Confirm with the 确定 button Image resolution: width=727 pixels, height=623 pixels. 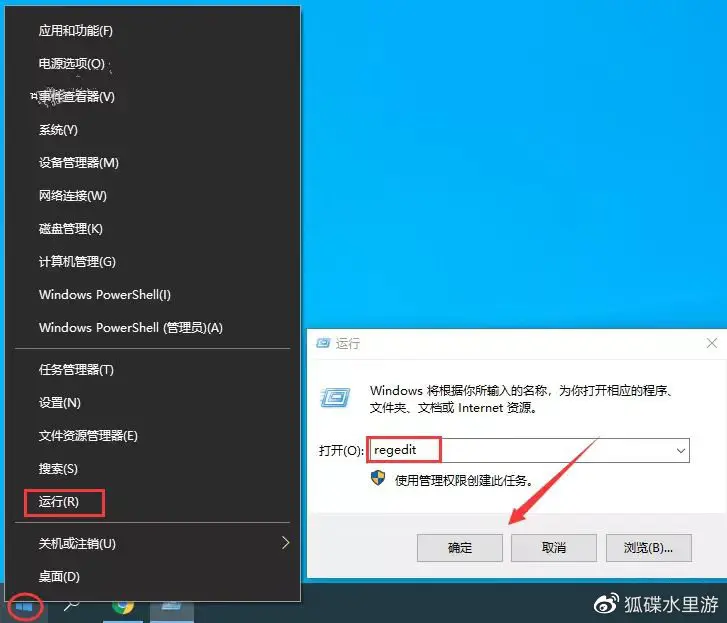click(459, 548)
